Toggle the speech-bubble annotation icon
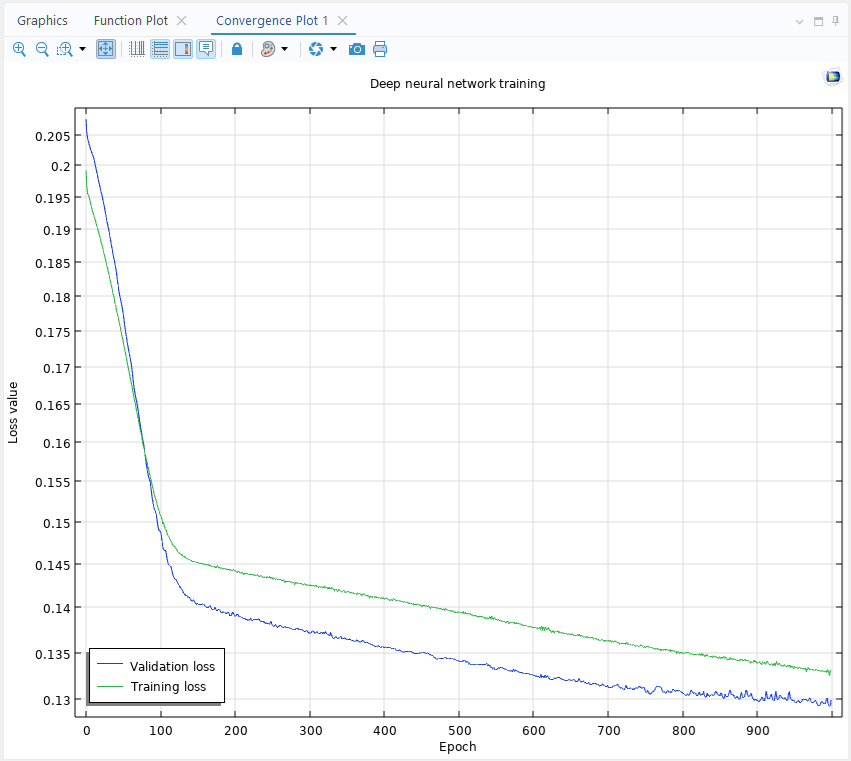 (206, 49)
